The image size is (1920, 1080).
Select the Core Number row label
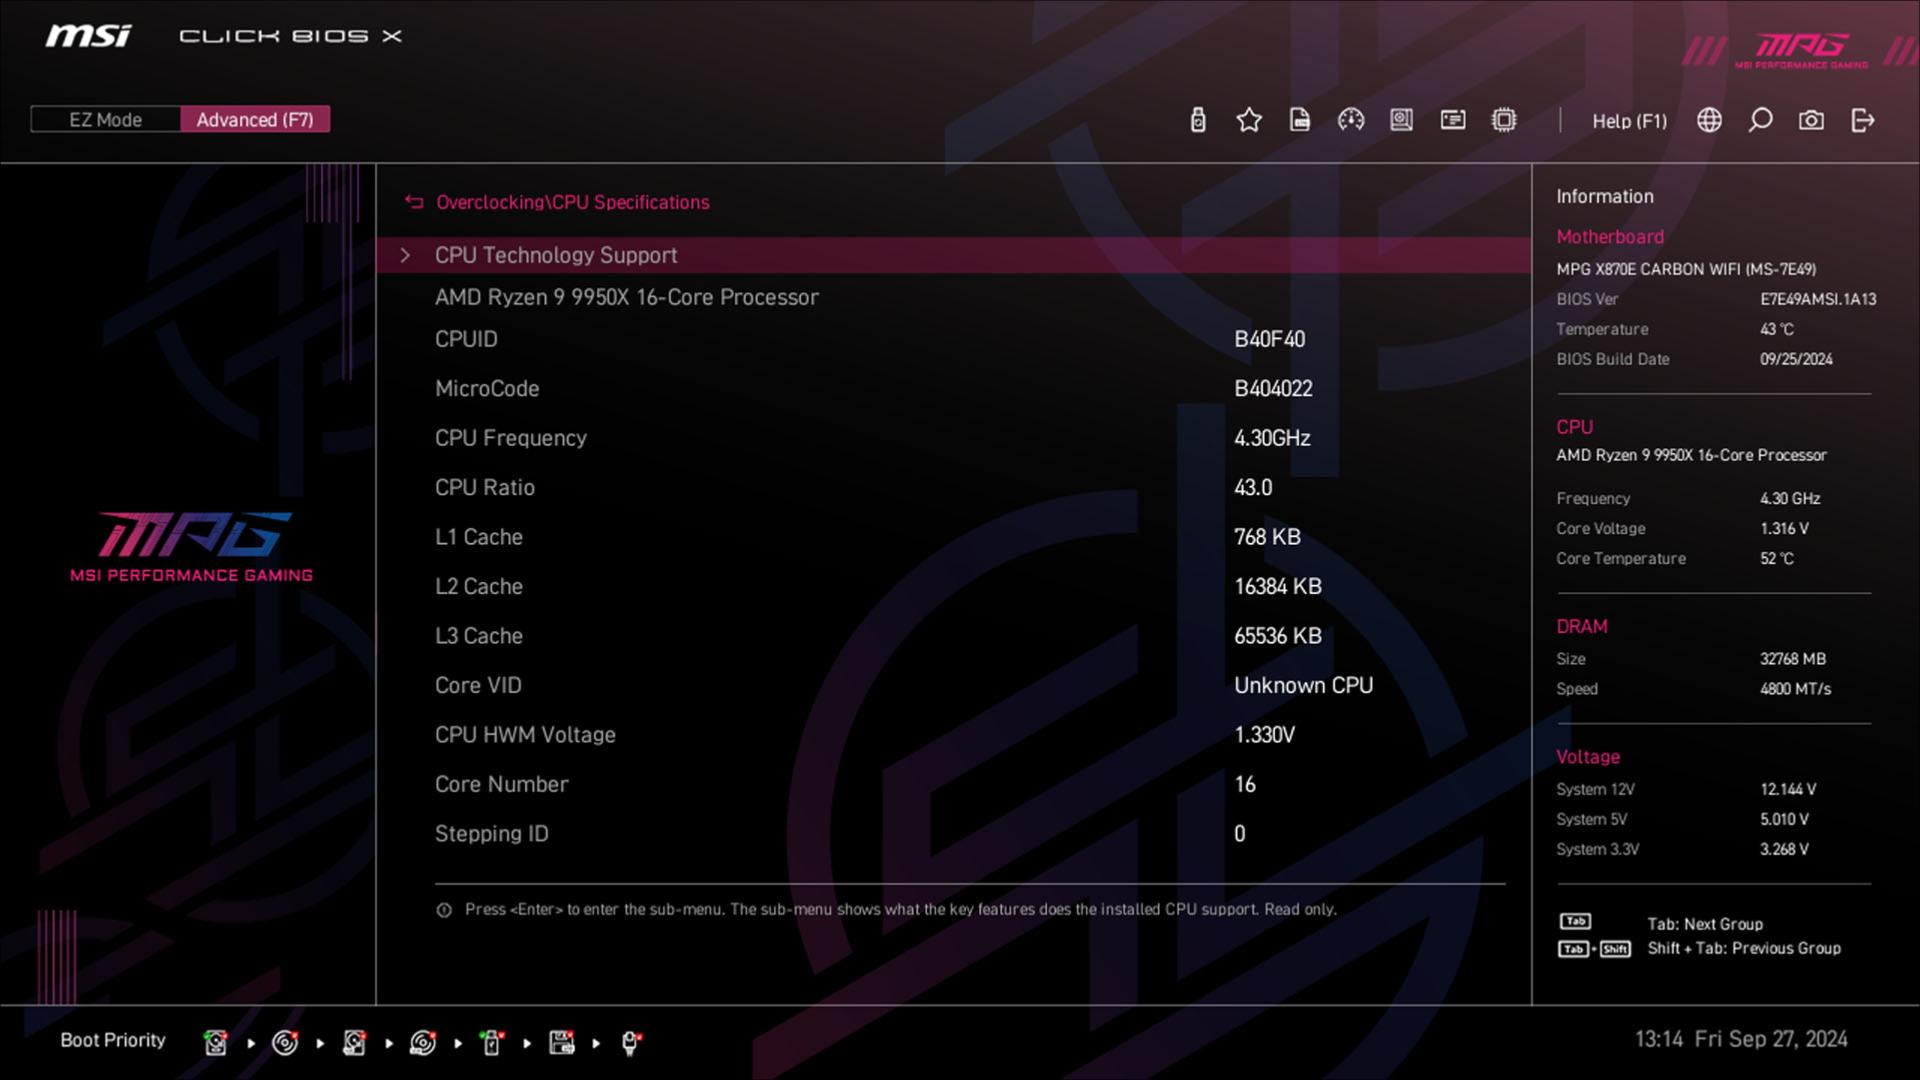[x=501, y=785]
